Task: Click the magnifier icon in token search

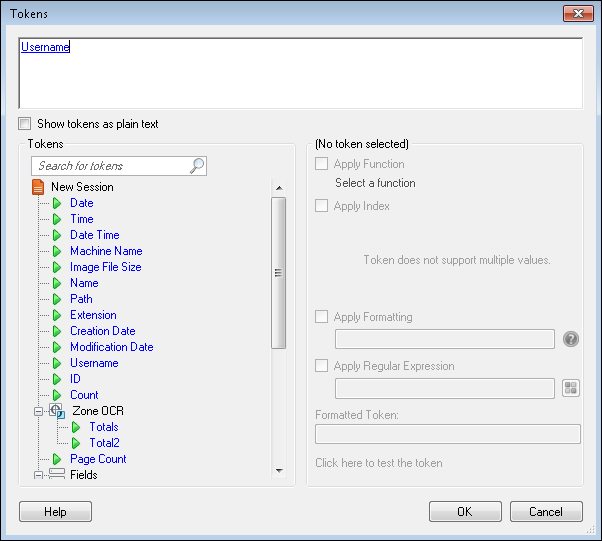Action: 197,166
